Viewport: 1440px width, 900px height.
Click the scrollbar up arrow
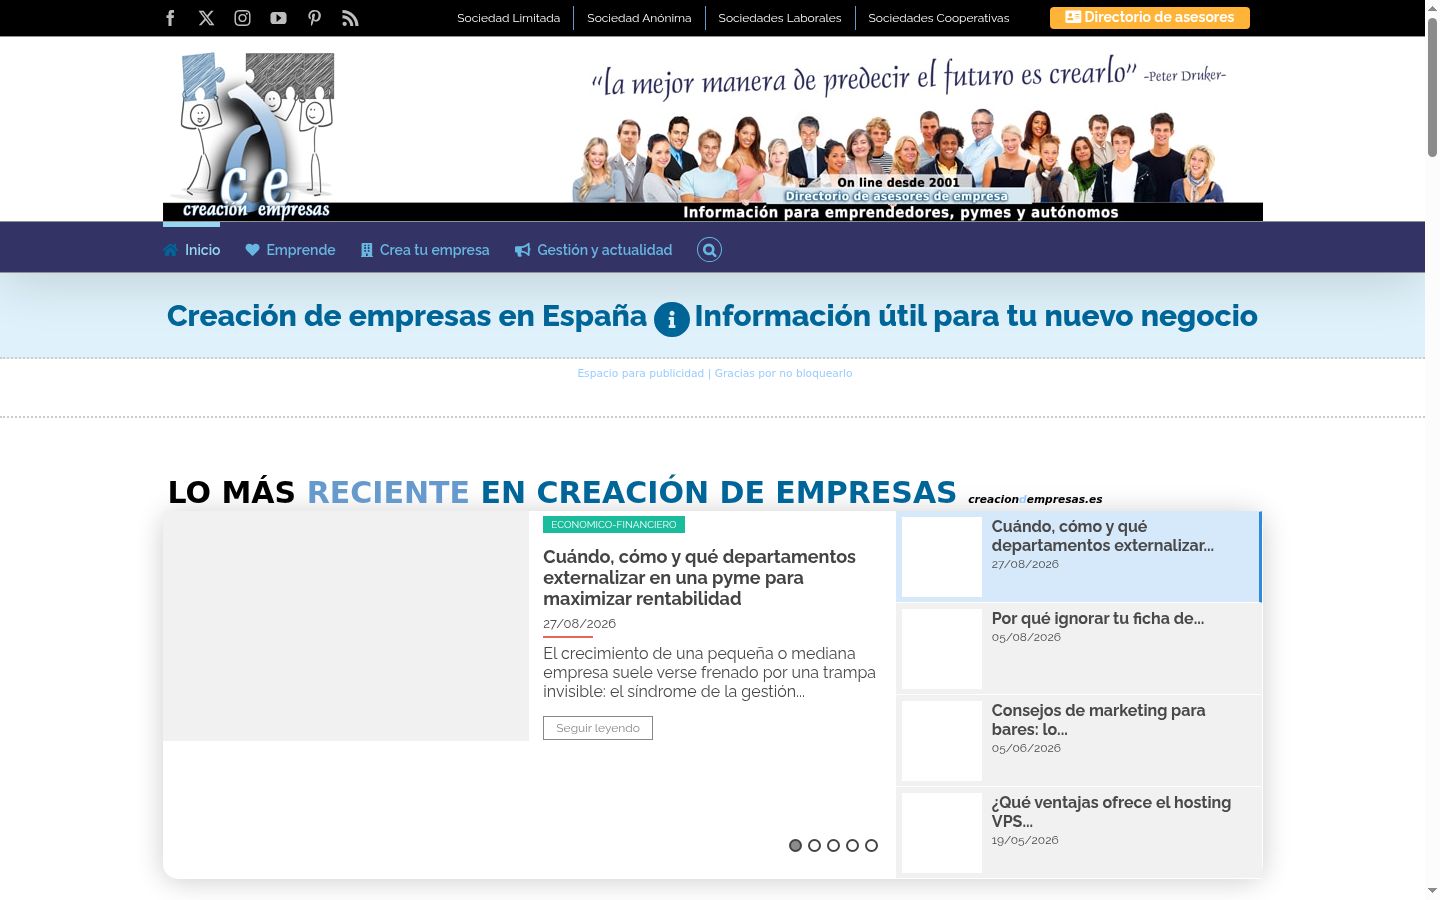(x=1432, y=7)
